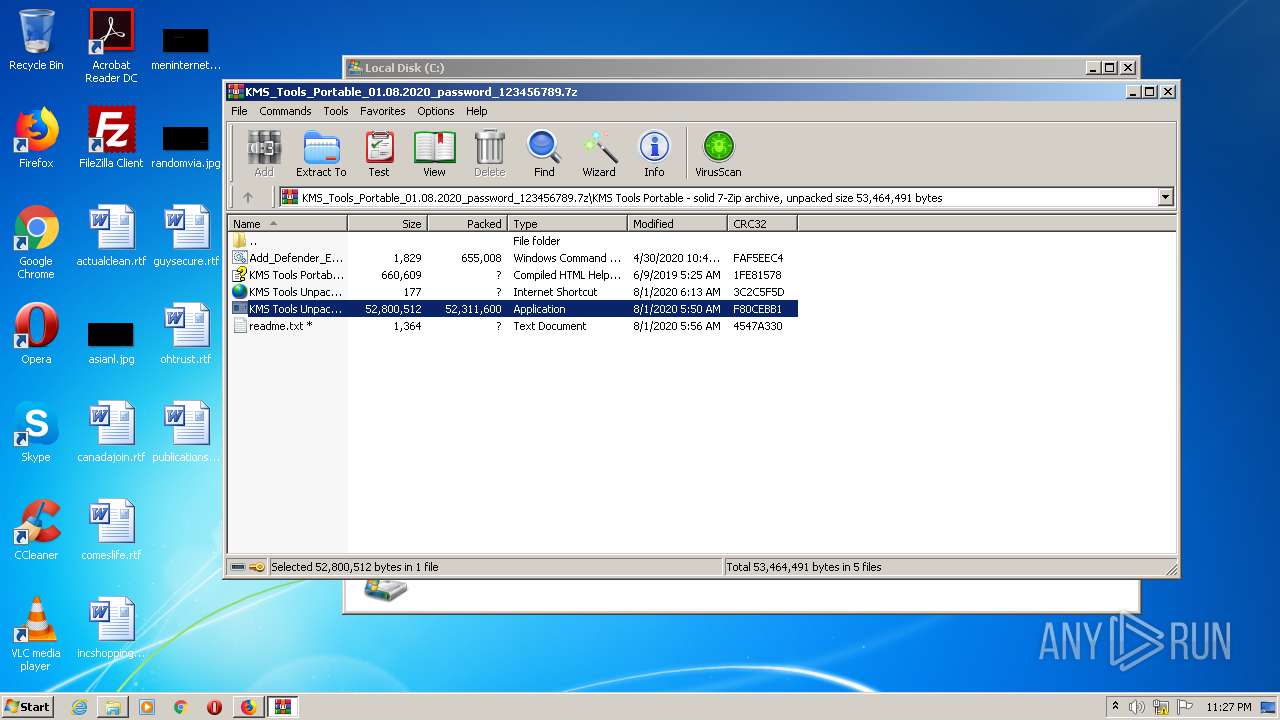The width and height of the screenshot is (1280, 720).
Task: Select KMS Tools Portab... HTML Help file
Action: pyautogui.click(x=513, y=275)
